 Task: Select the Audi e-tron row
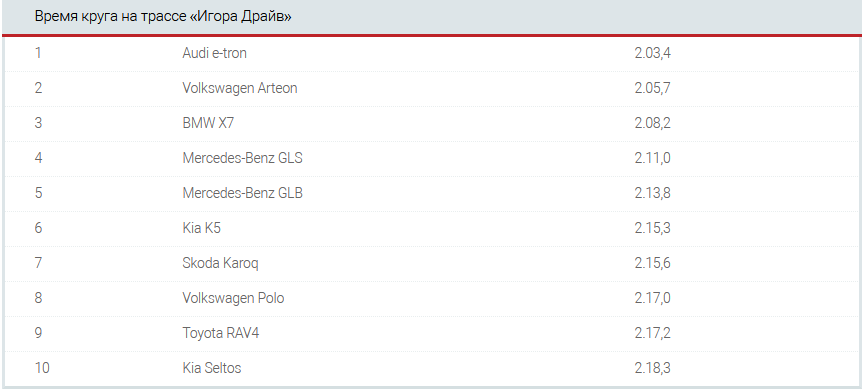[432, 54]
